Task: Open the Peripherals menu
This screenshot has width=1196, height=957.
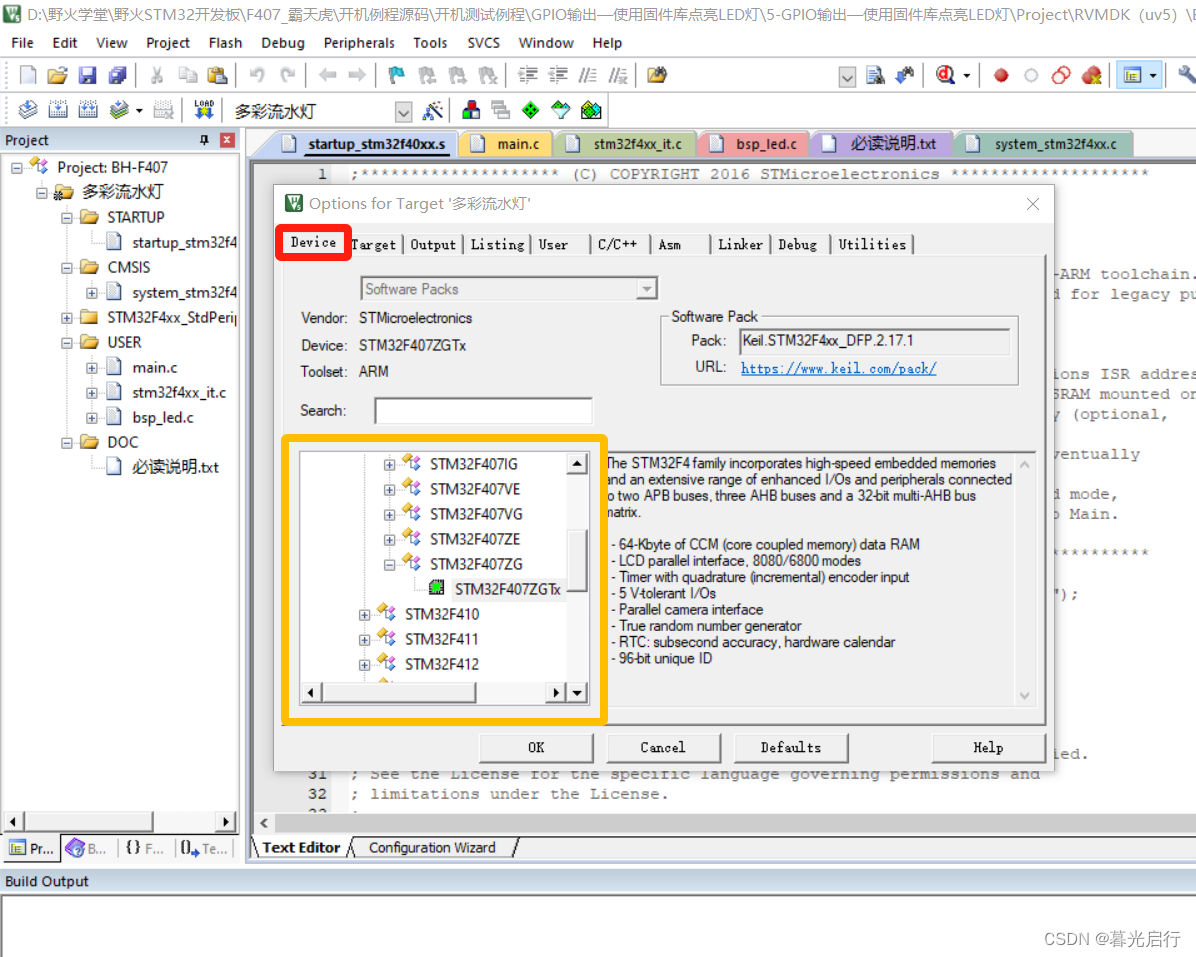Action: [358, 43]
